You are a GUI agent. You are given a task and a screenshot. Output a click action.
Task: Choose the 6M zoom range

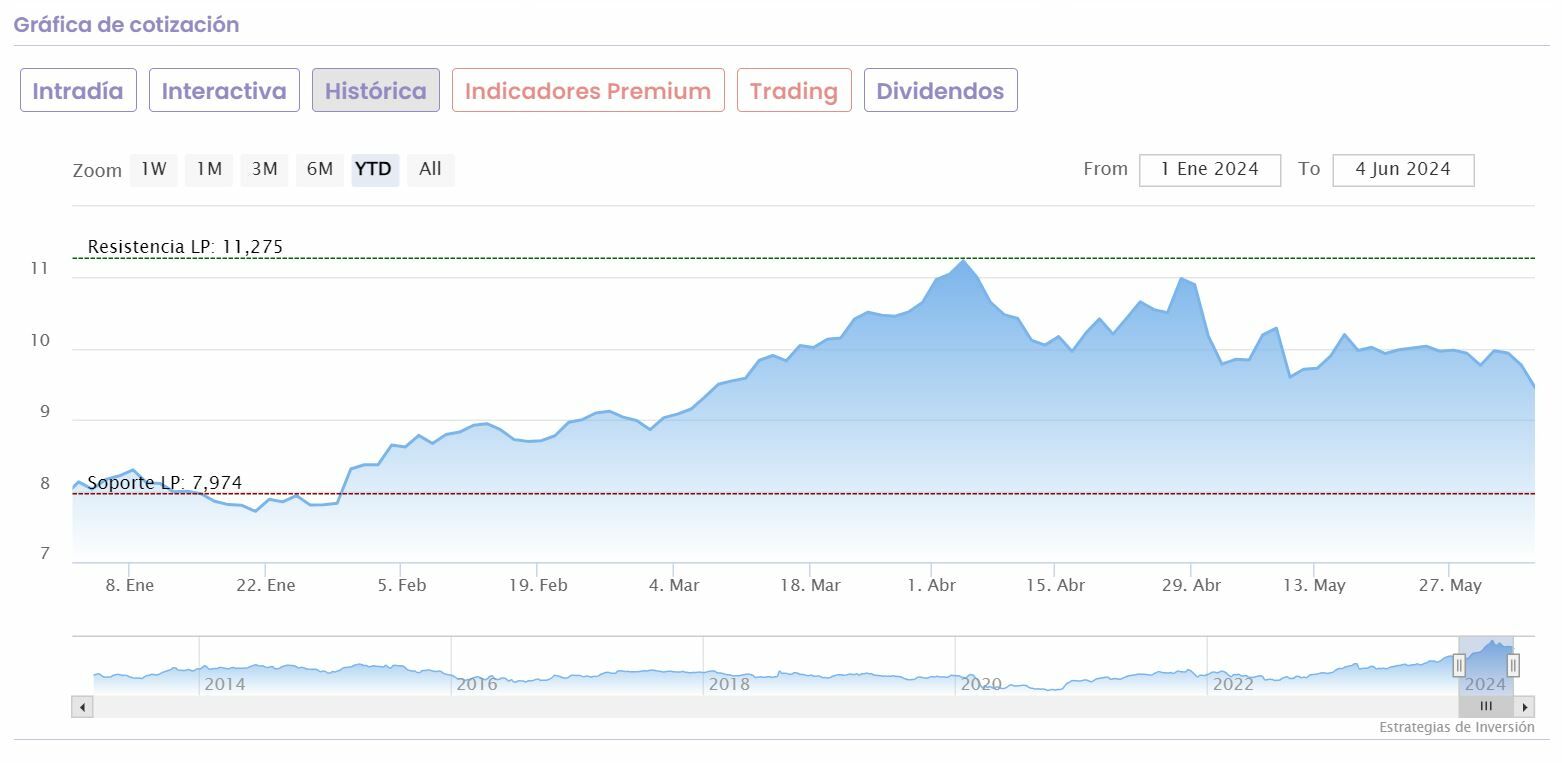320,169
